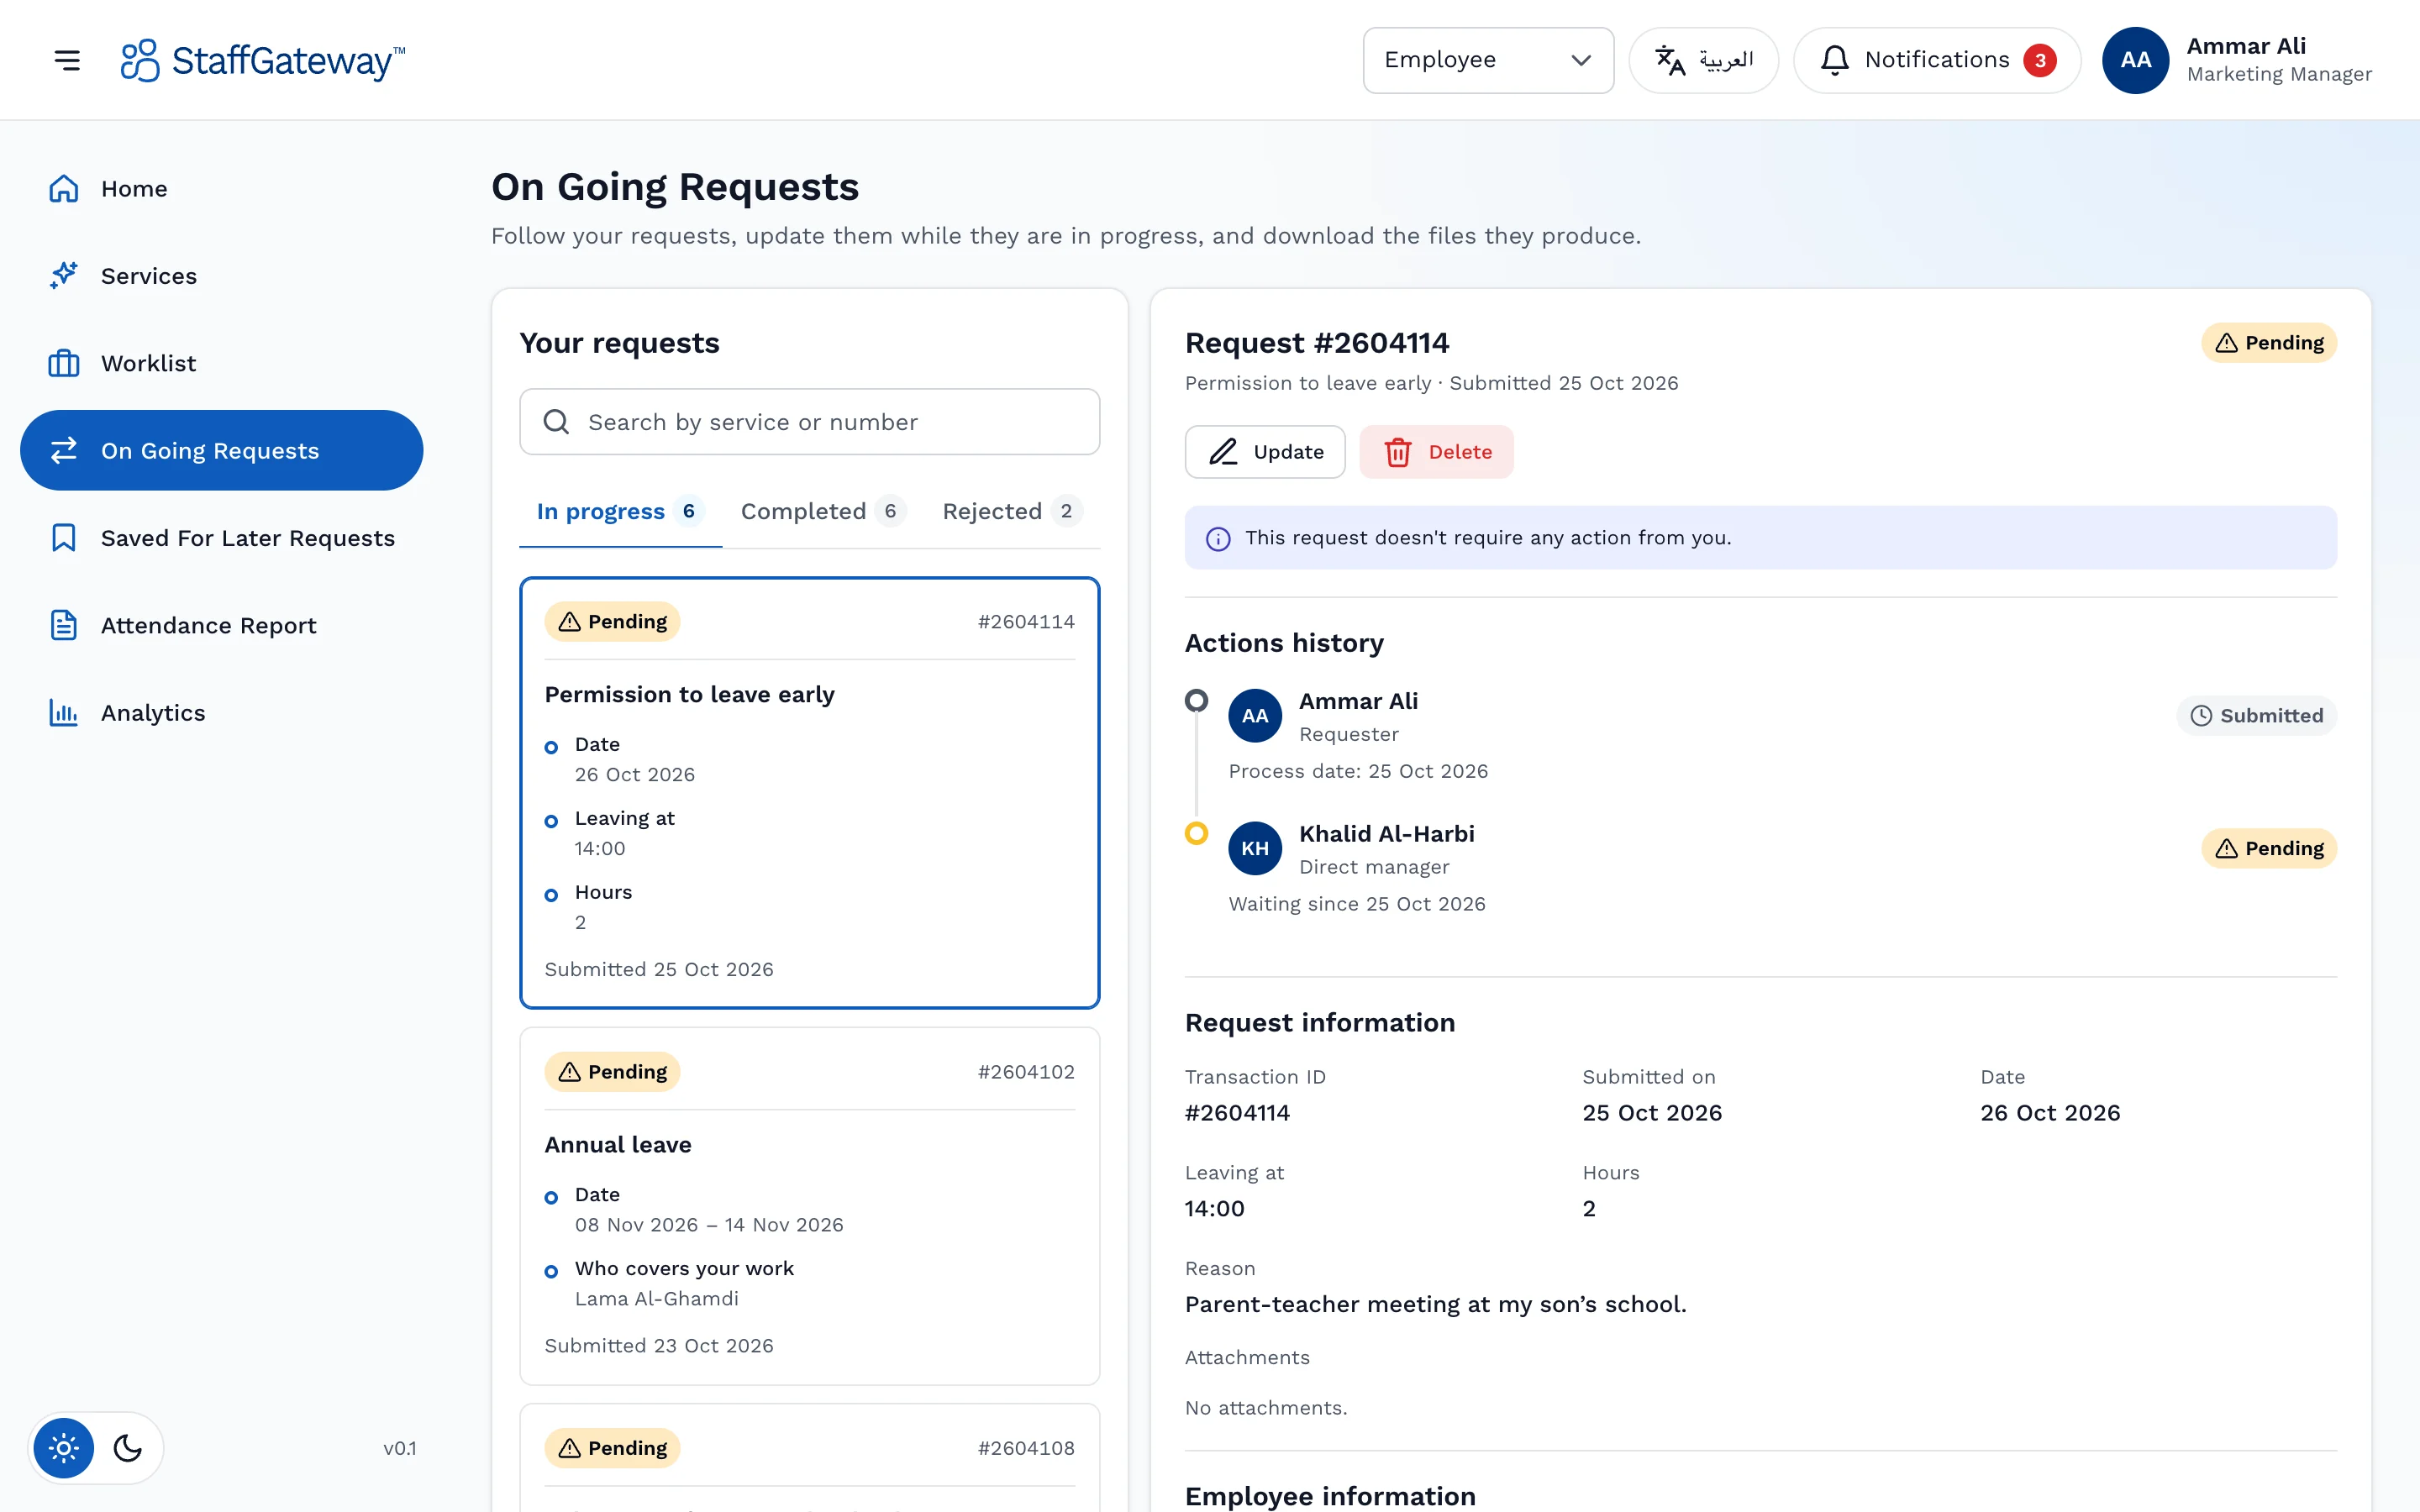Screen dimensions: 2420x1512
Task: Select On Going Requests in sidebar
Action: pyautogui.click(x=221, y=451)
